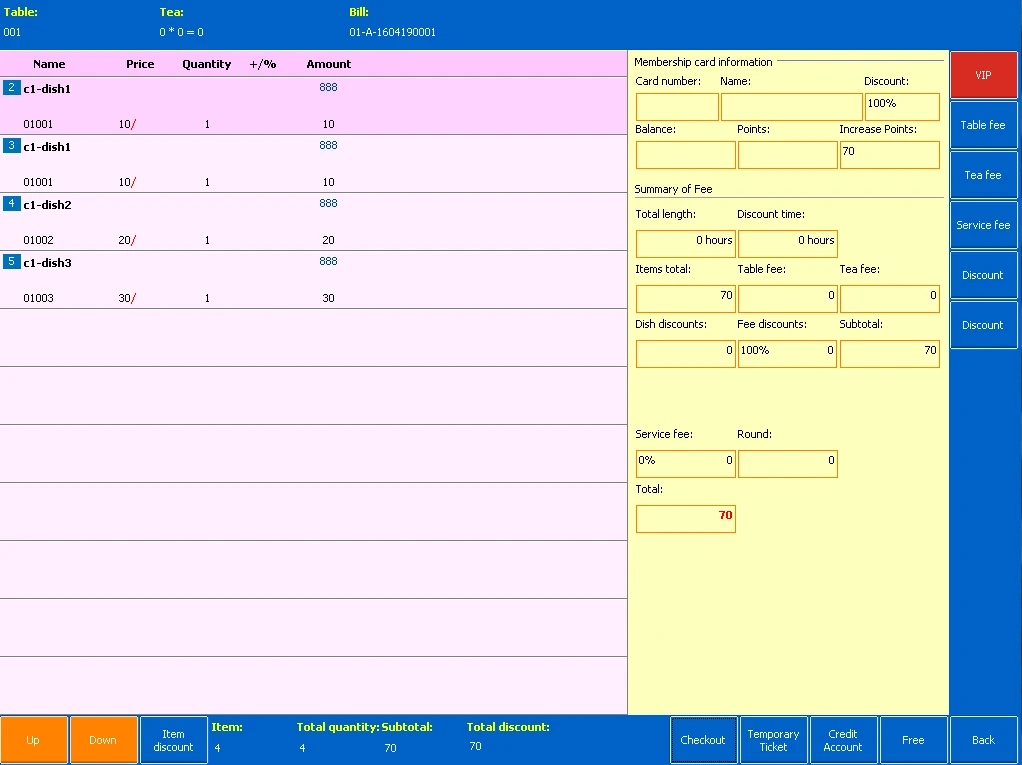Open the Tea fee function
The height and width of the screenshot is (765, 1022).
pos(983,174)
